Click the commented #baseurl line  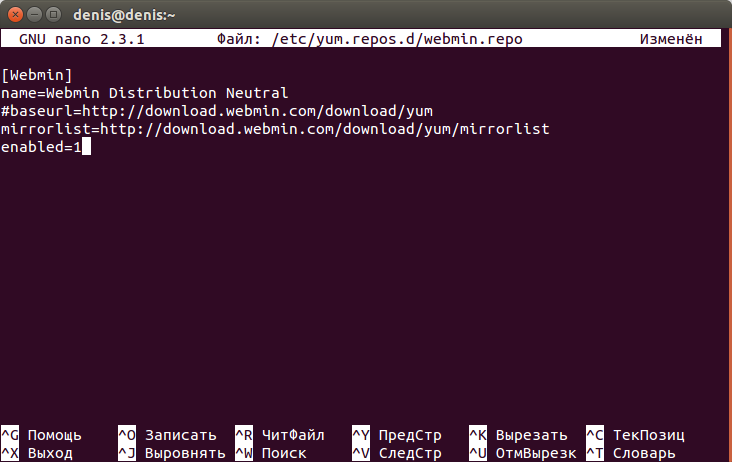click(x=217, y=111)
